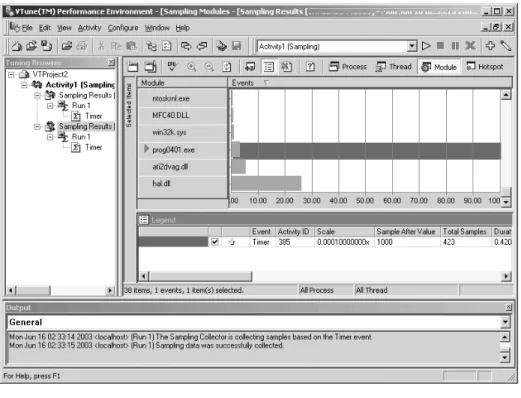Toggle the legend list view icon
This screenshot has width=521, height=398.
[x=269, y=67]
